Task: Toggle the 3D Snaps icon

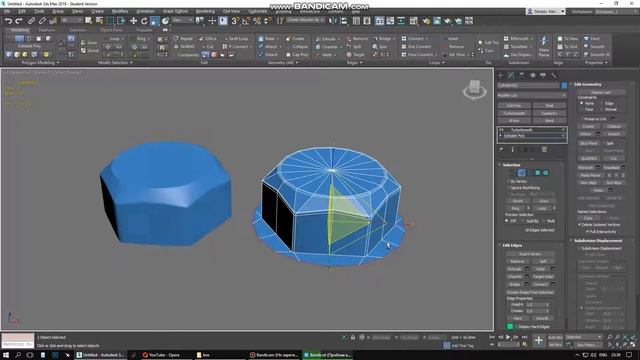Action: point(235,21)
